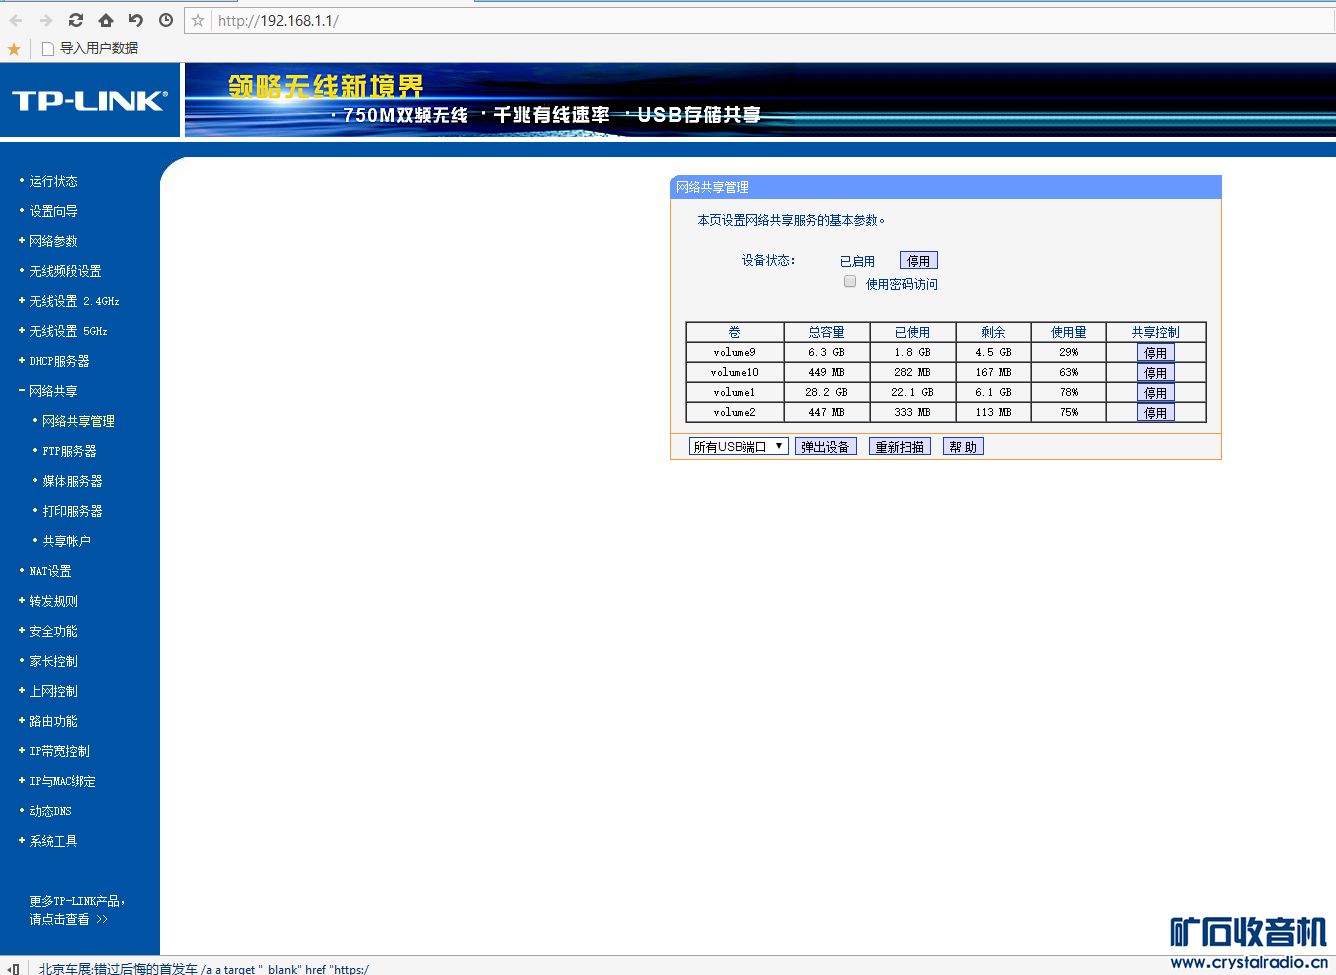Select 媒体服务器 submenu item
The width and height of the screenshot is (1336, 975).
pyautogui.click(x=72, y=481)
